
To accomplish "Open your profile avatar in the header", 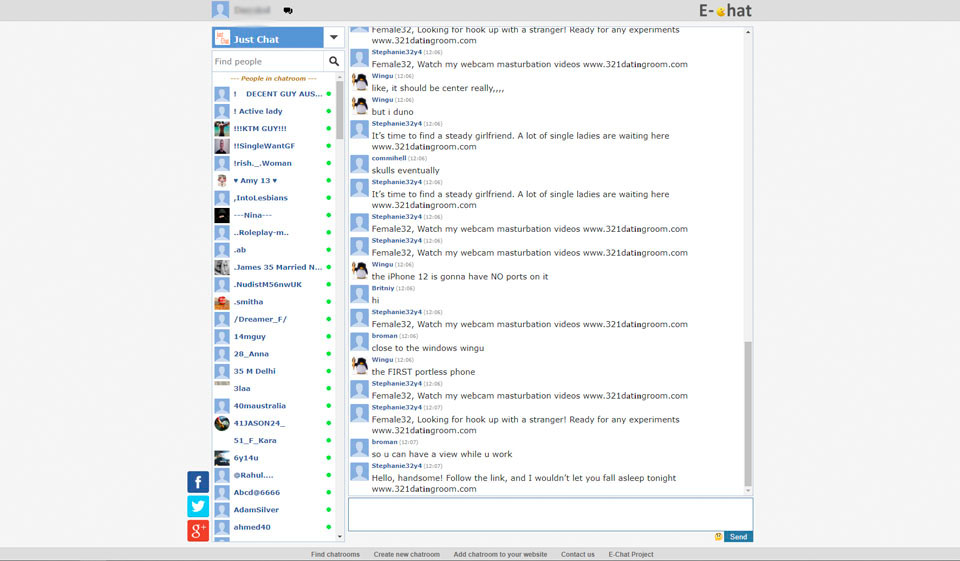I will pyautogui.click(x=220, y=10).
